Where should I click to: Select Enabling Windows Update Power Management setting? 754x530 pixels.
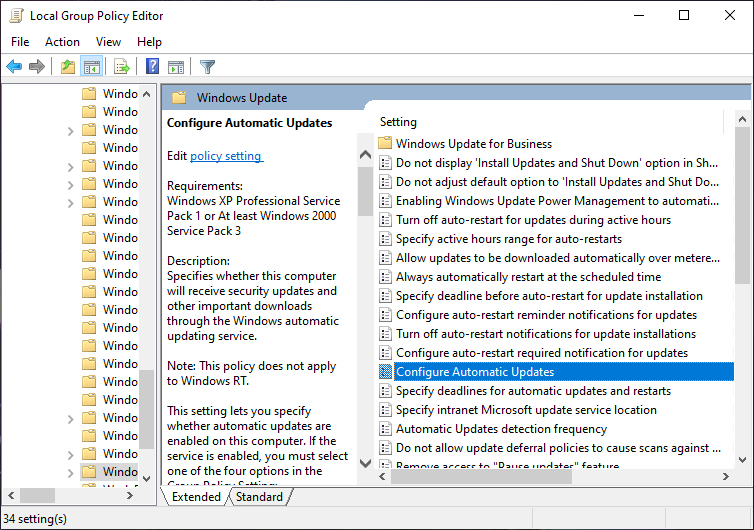(555, 201)
